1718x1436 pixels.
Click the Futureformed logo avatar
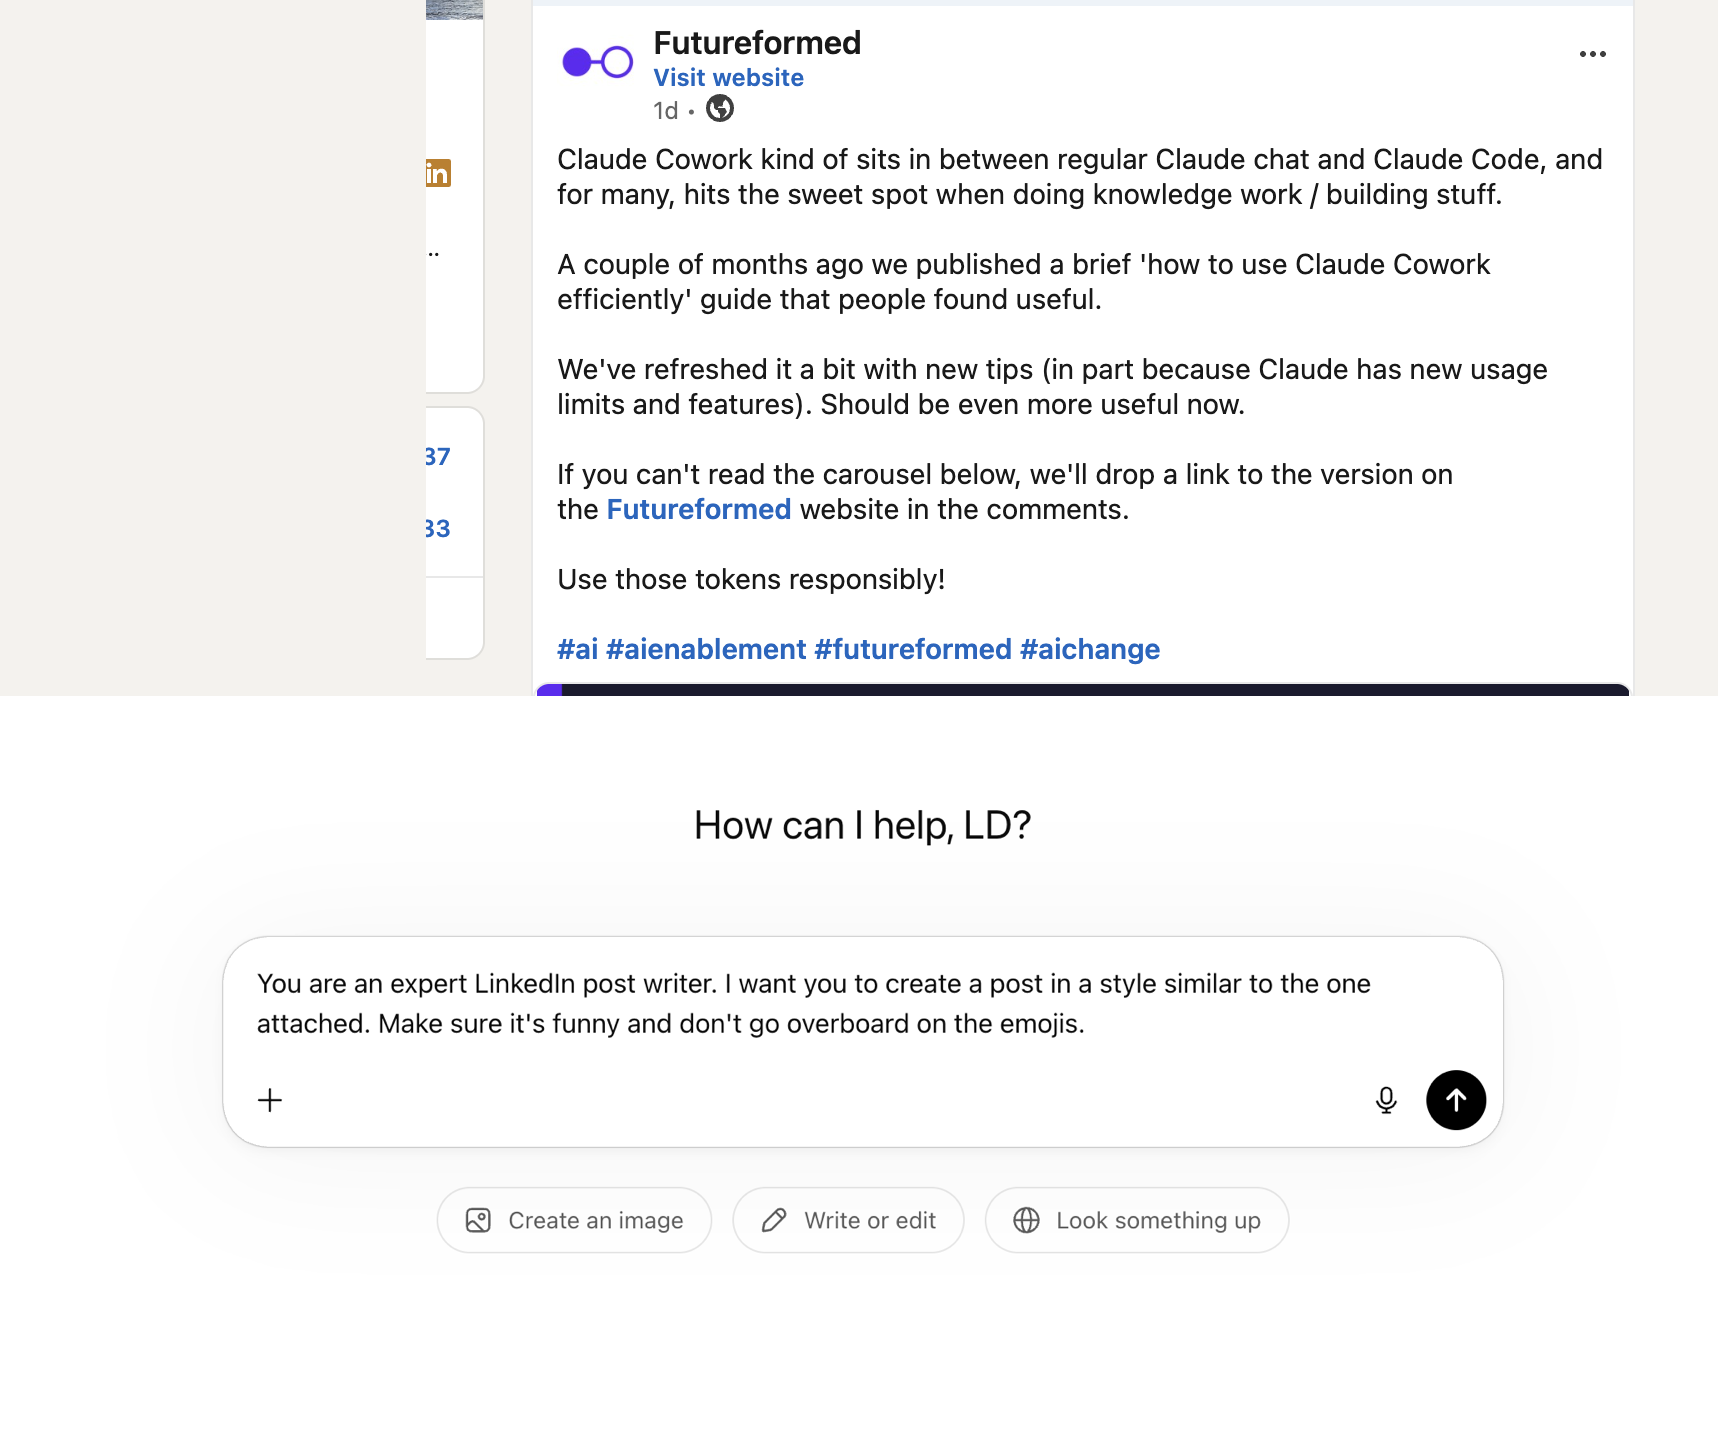pyautogui.click(x=597, y=62)
